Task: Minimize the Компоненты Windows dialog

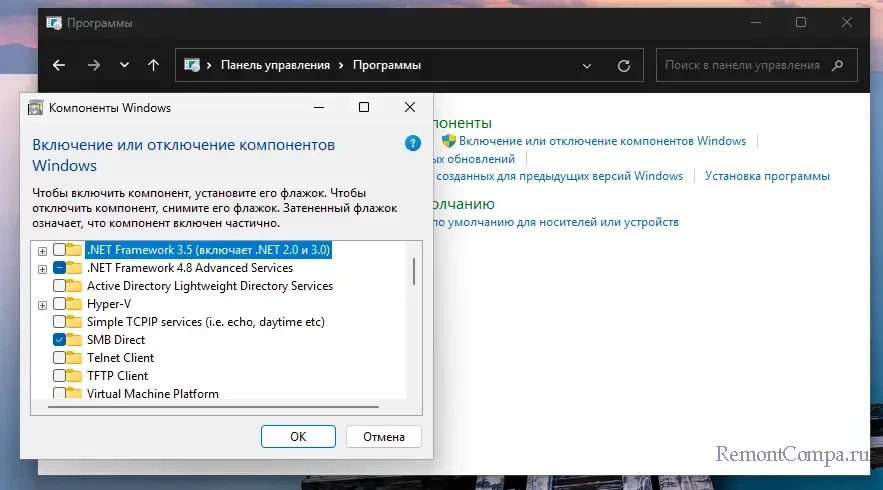Action: pyautogui.click(x=319, y=107)
